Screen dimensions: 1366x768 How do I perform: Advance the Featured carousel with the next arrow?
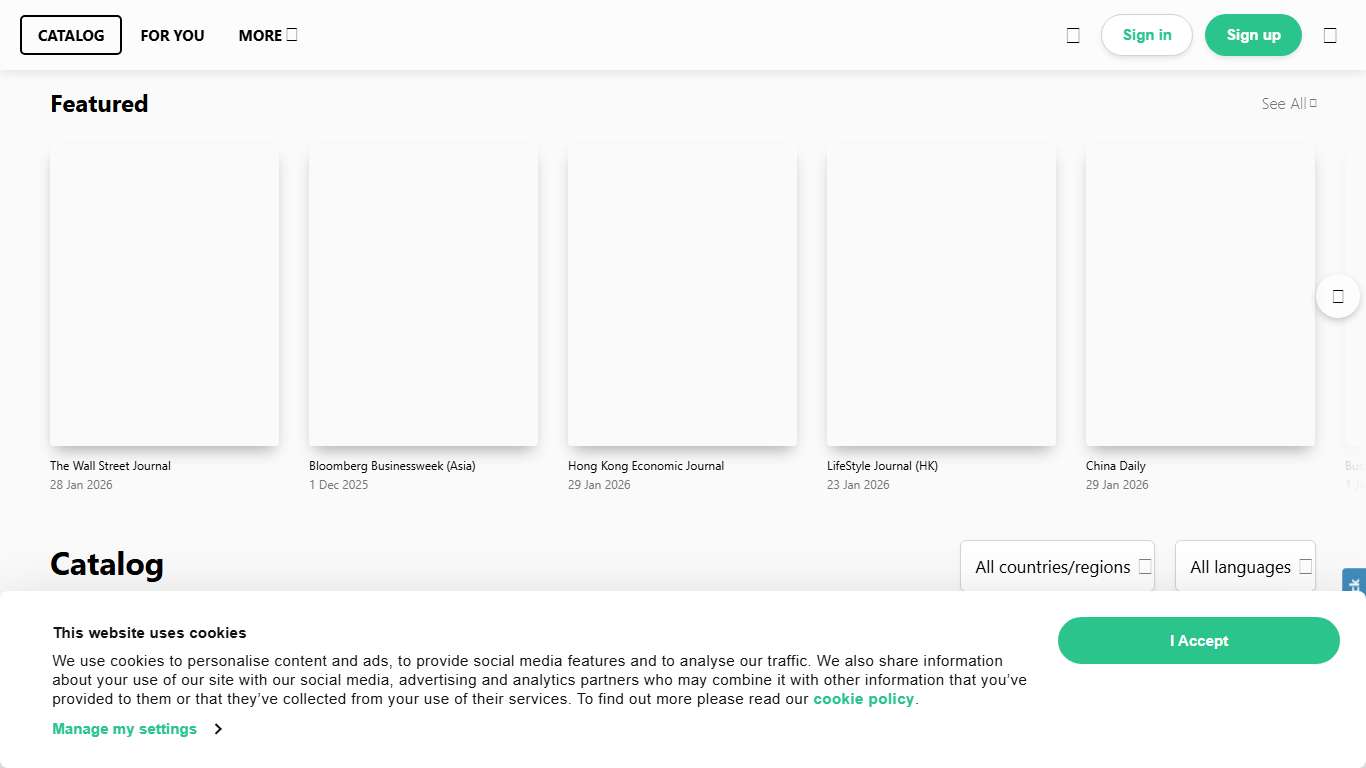point(1337,296)
